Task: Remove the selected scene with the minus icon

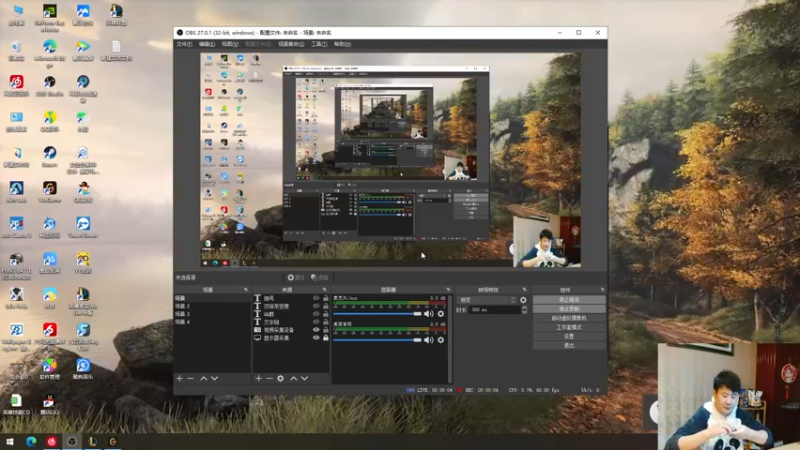Action: (190, 379)
